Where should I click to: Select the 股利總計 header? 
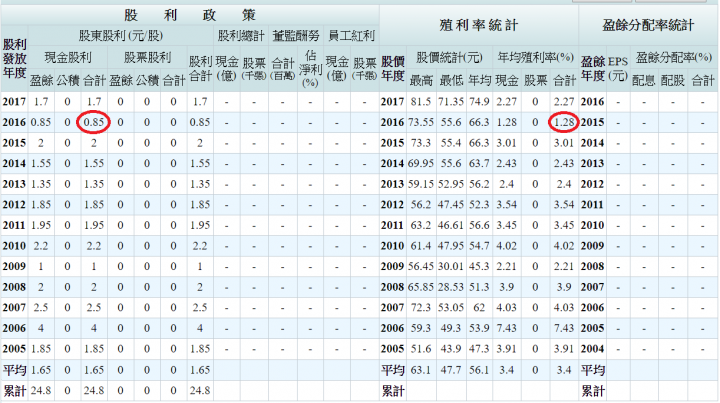tap(241, 35)
